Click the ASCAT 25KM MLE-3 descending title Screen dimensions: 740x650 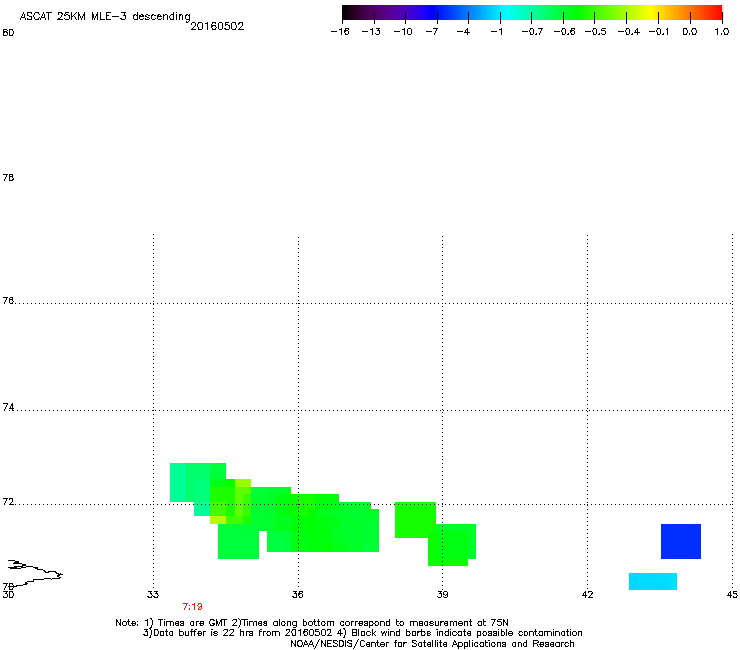pyautogui.click(x=105, y=17)
